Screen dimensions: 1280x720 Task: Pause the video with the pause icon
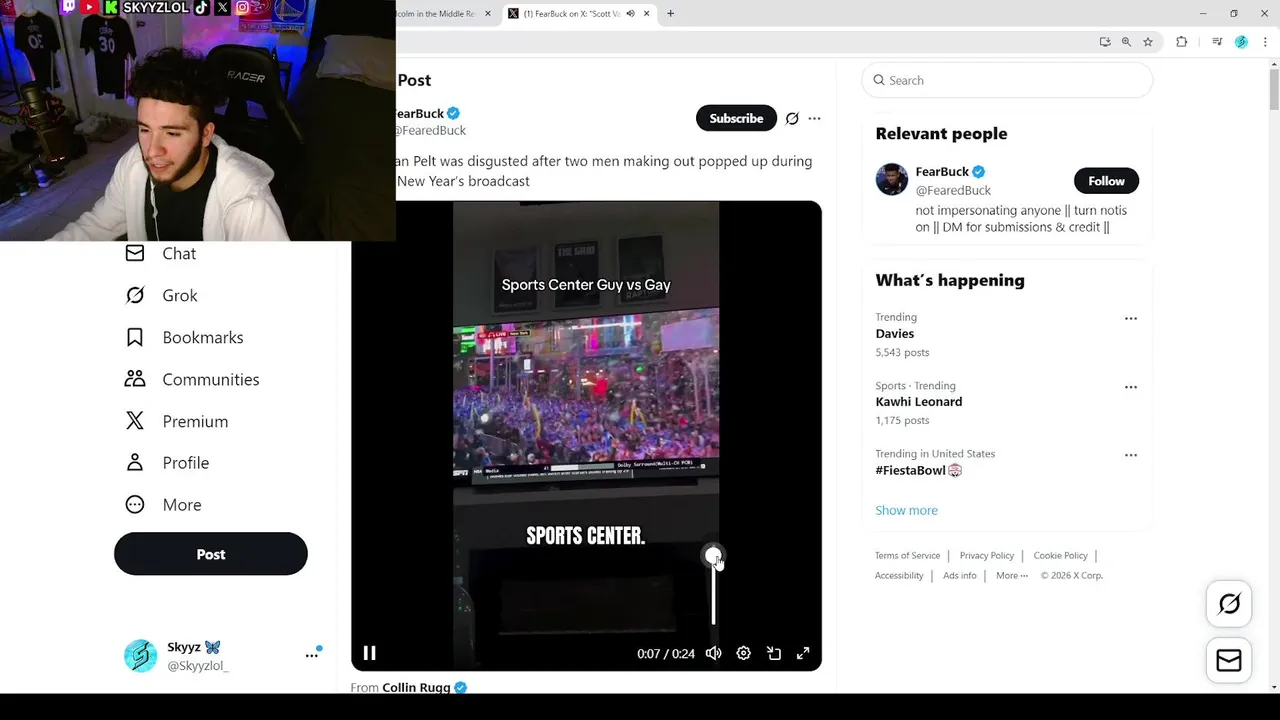tap(369, 653)
